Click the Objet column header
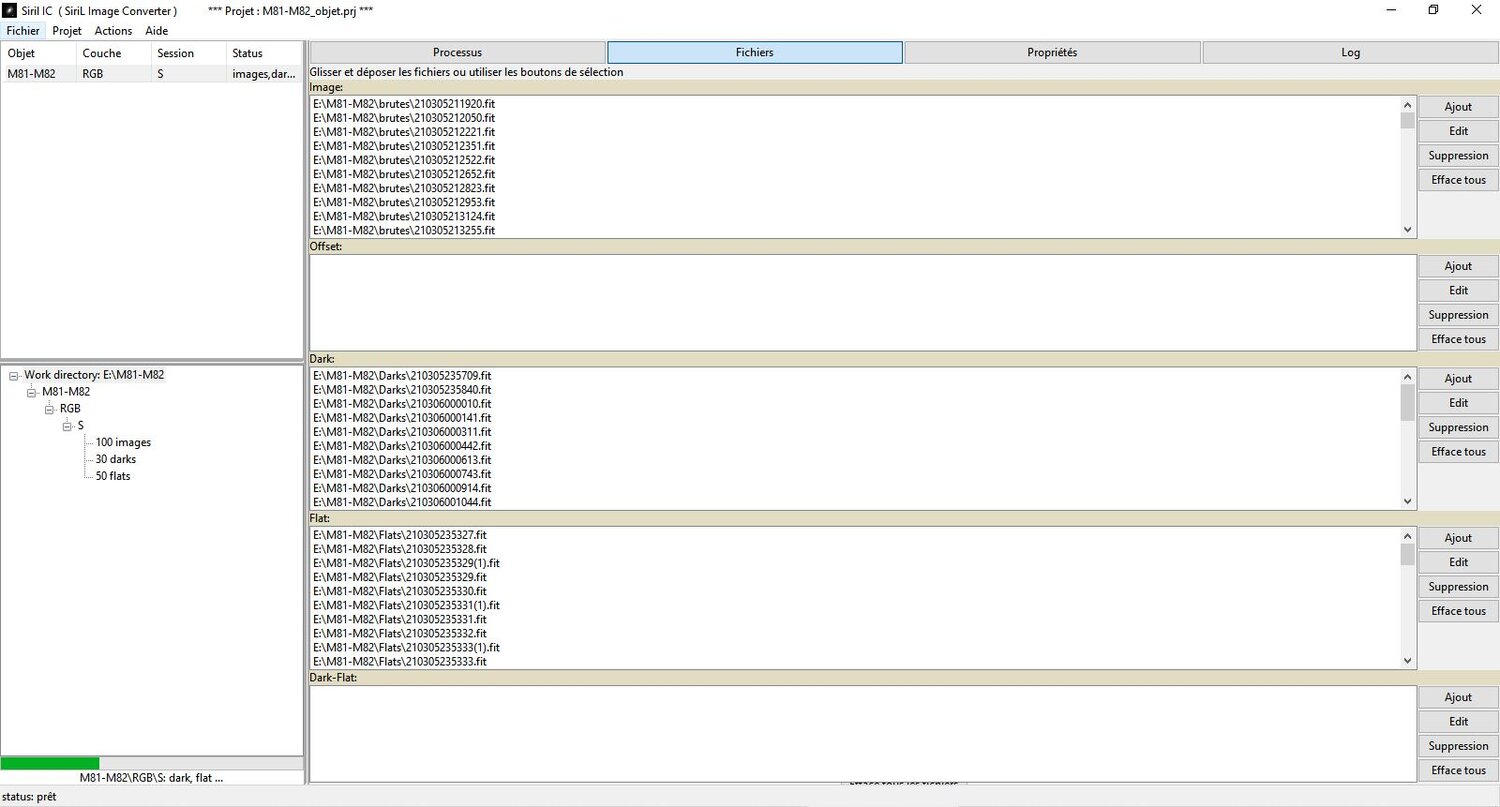This screenshot has width=1500, height=807. [39, 53]
